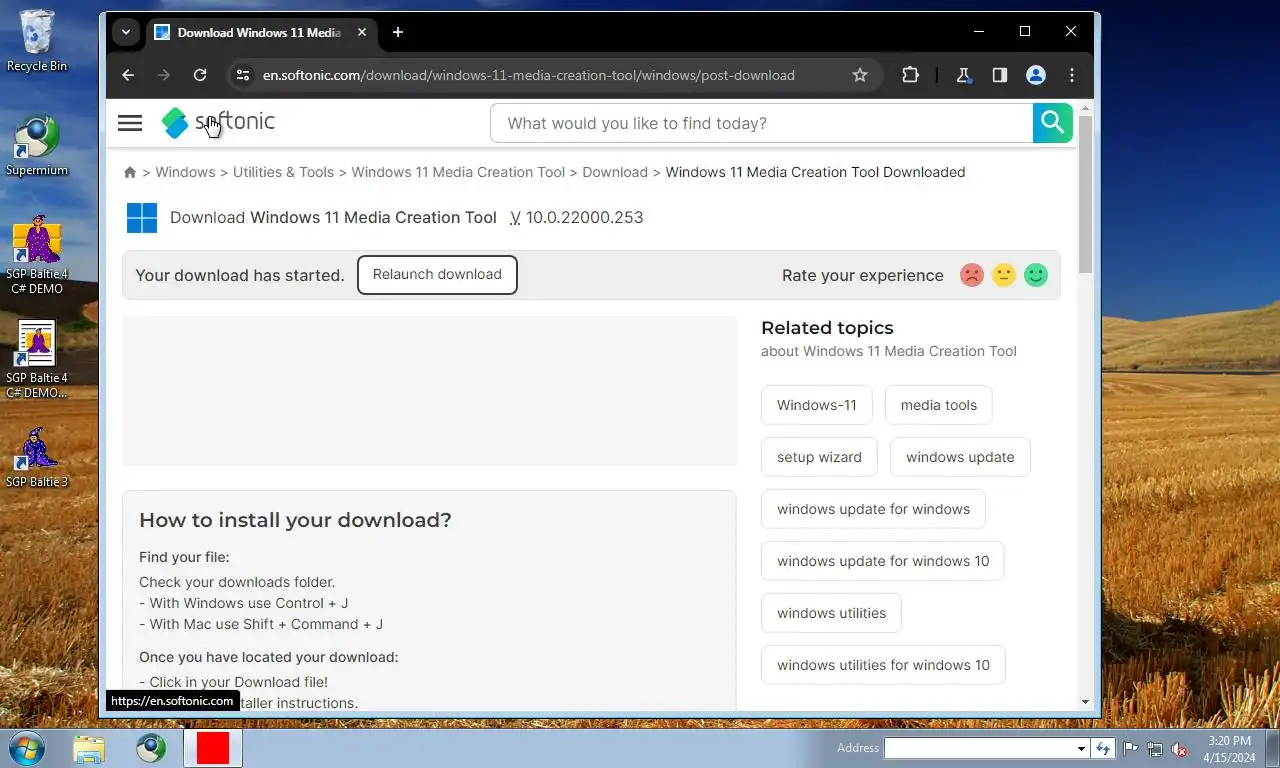This screenshot has height=768, width=1280.
Task: Open the taskbar clock showing 3:20 PM
Action: coord(1229,749)
